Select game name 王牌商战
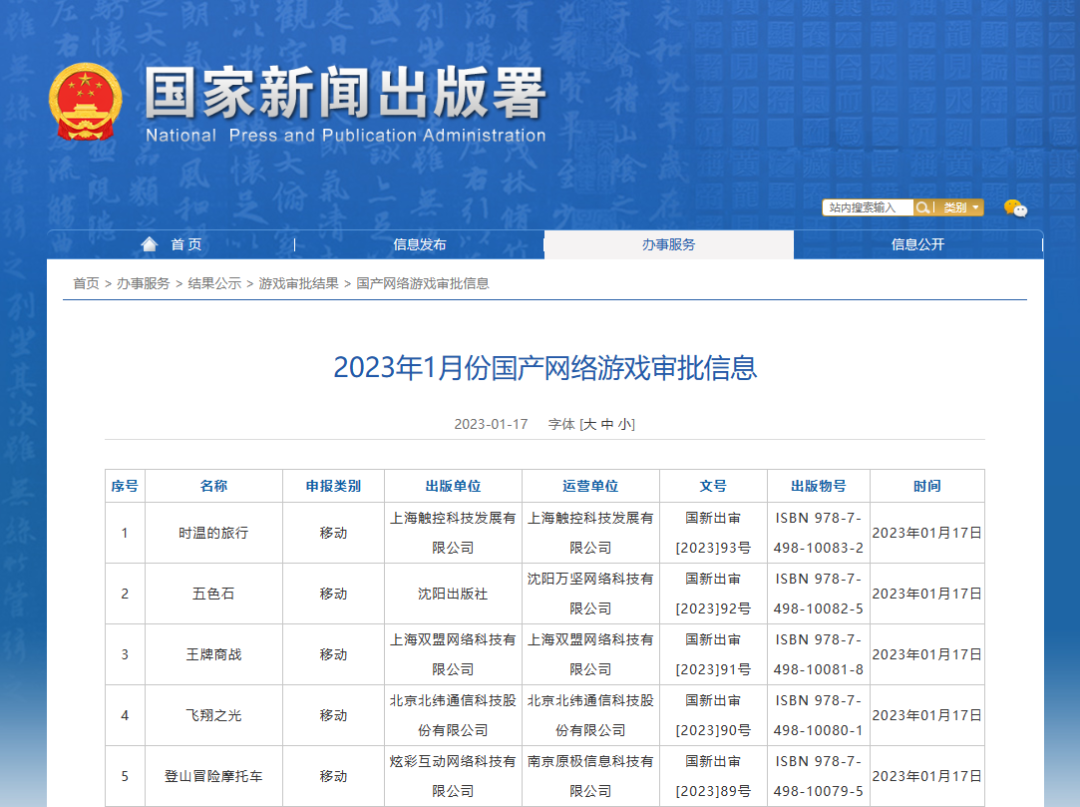 tap(214, 654)
